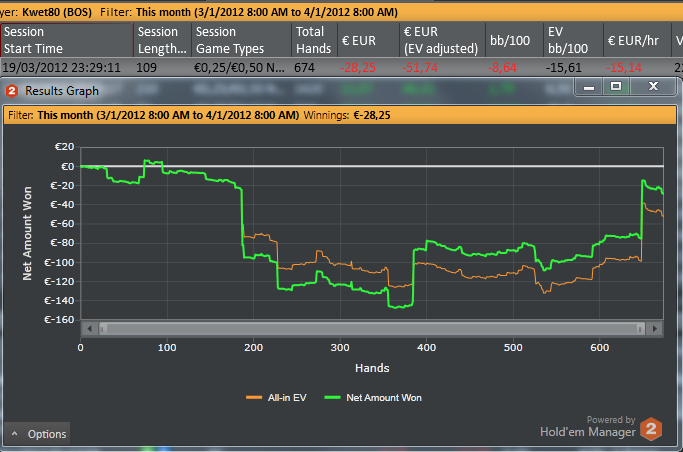Click the 109 session length cell
This screenshot has height=452, width=683.
[146, 67]
